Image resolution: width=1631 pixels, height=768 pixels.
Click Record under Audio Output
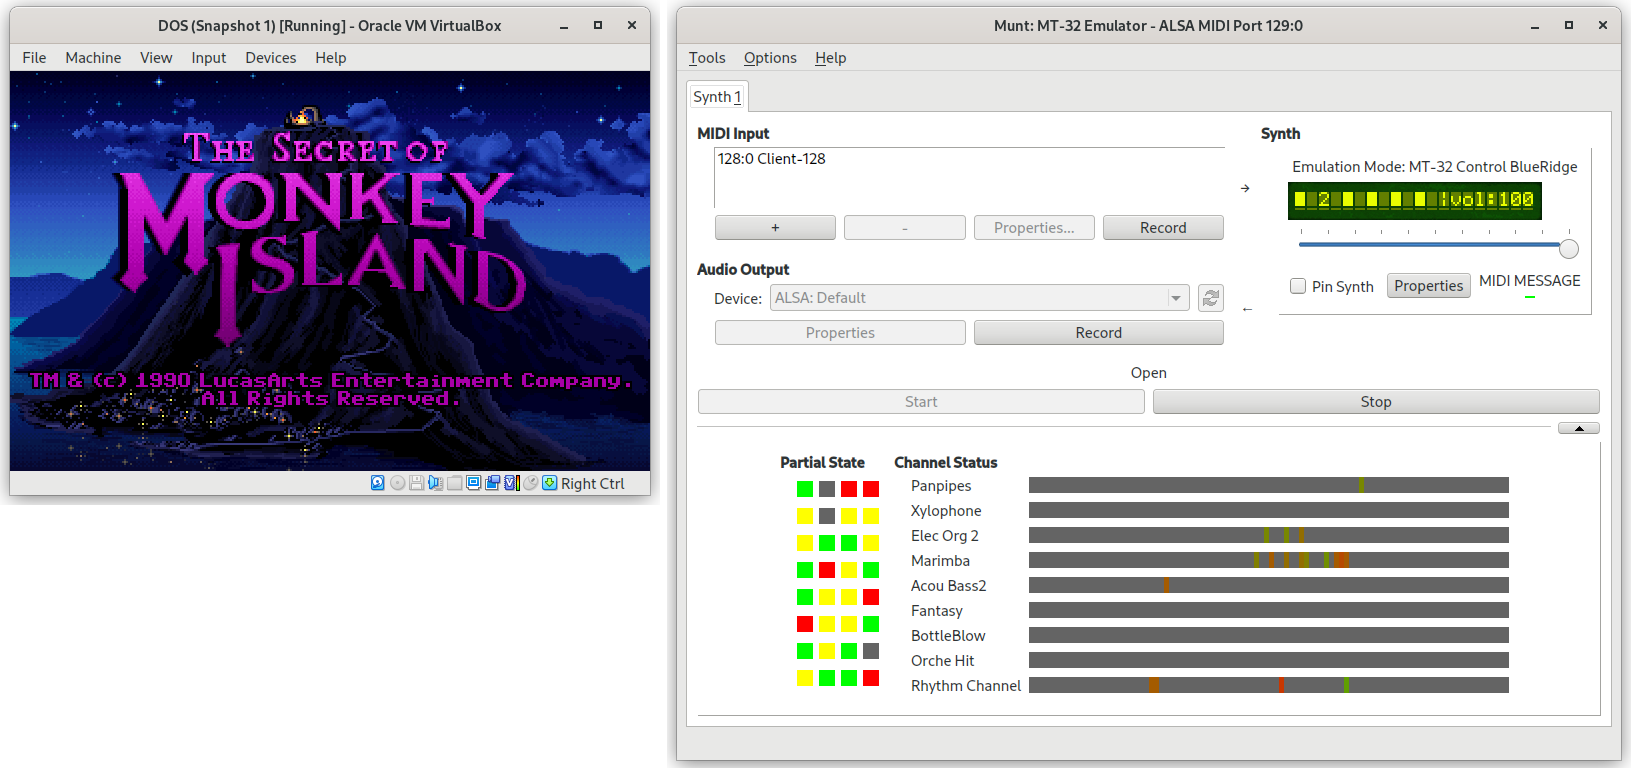pyautogui.click(x=1099, y=333)
